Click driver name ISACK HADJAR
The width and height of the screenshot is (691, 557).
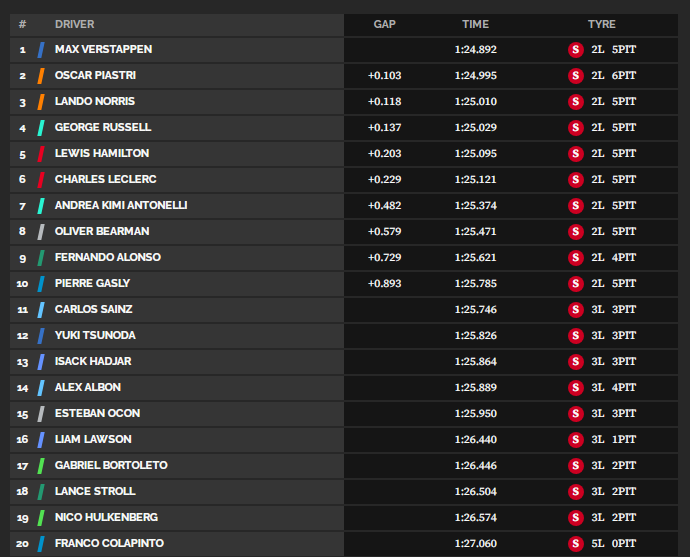(x=93, y=361)
